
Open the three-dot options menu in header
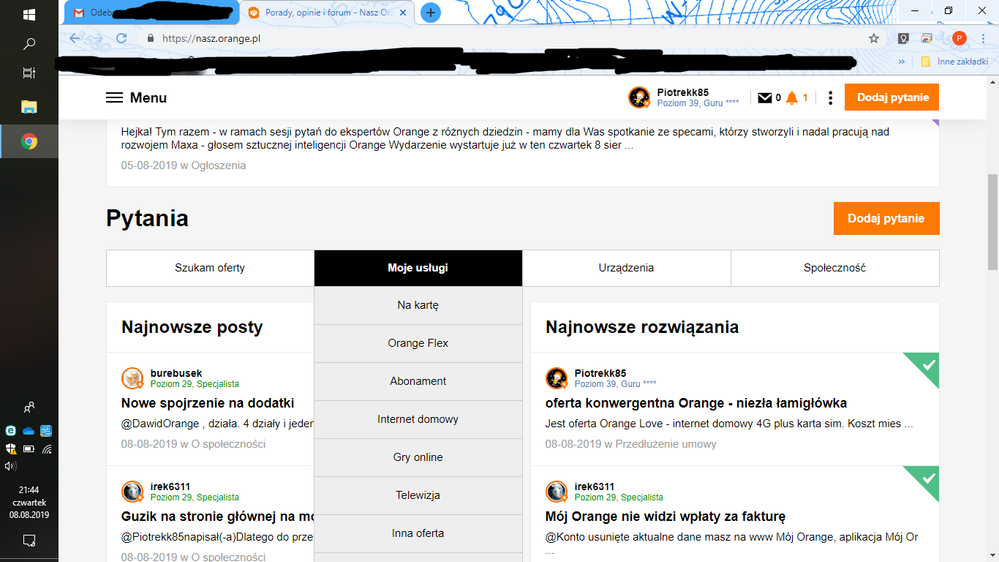[830, 98]
